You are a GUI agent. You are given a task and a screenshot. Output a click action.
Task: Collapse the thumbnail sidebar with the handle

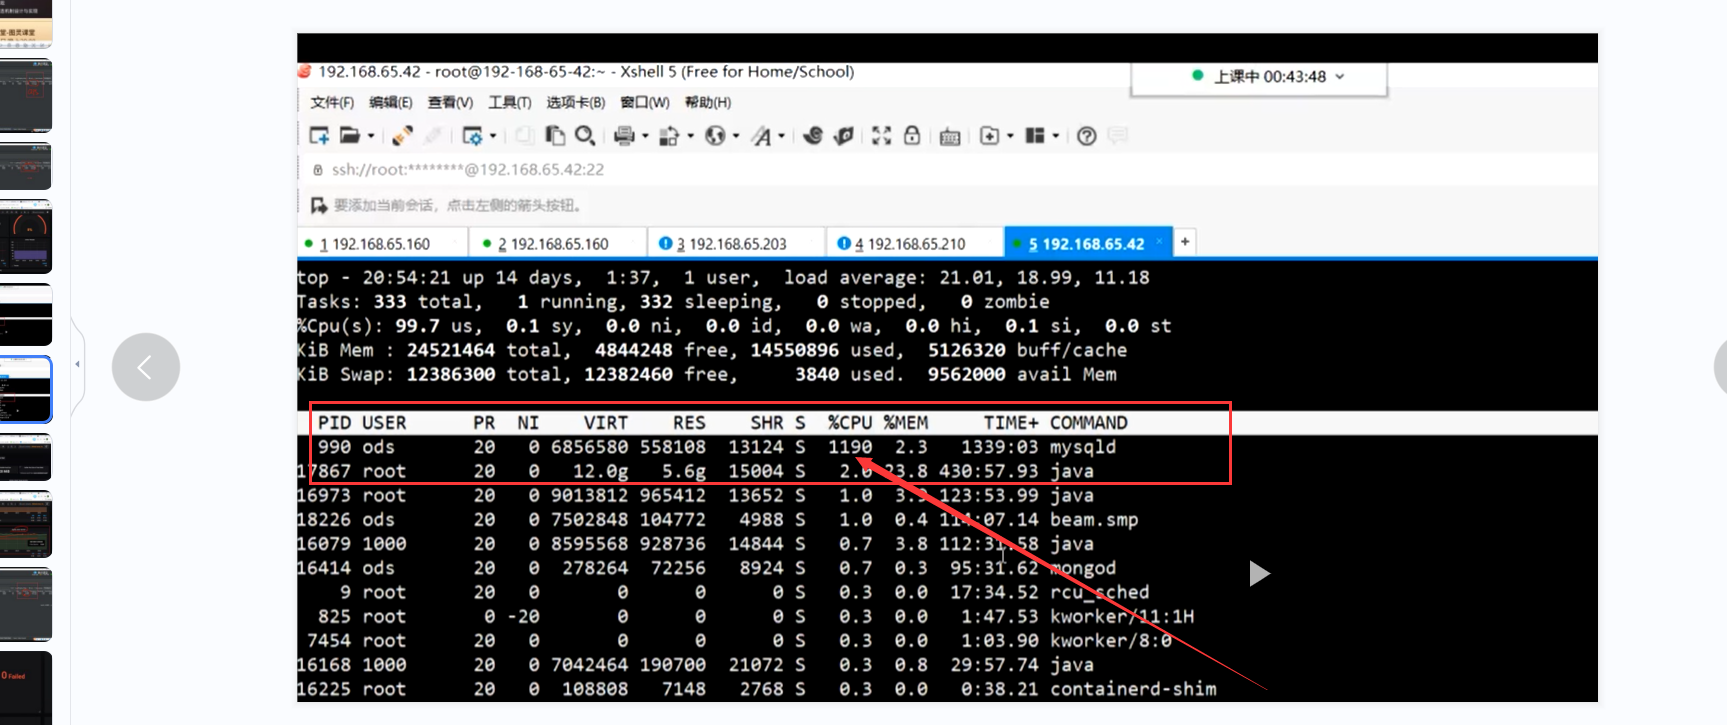coord(78,364)
